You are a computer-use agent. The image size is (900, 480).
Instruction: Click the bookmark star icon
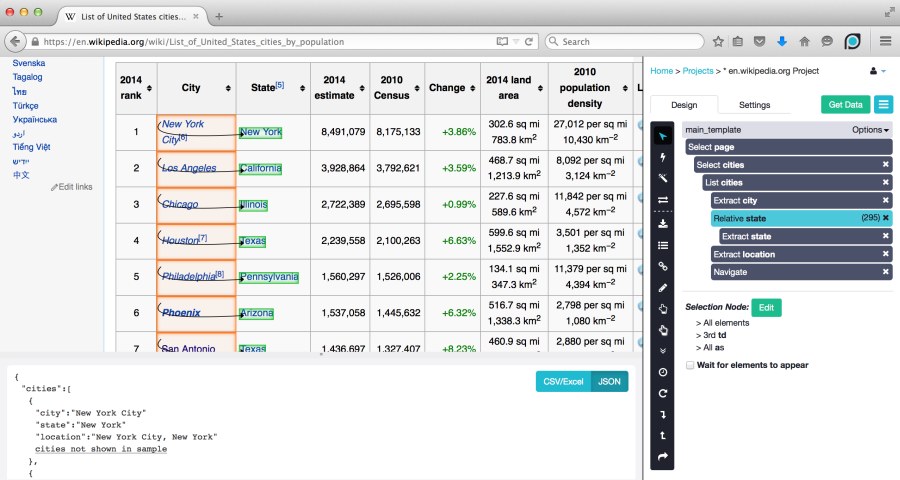point(717,41)
